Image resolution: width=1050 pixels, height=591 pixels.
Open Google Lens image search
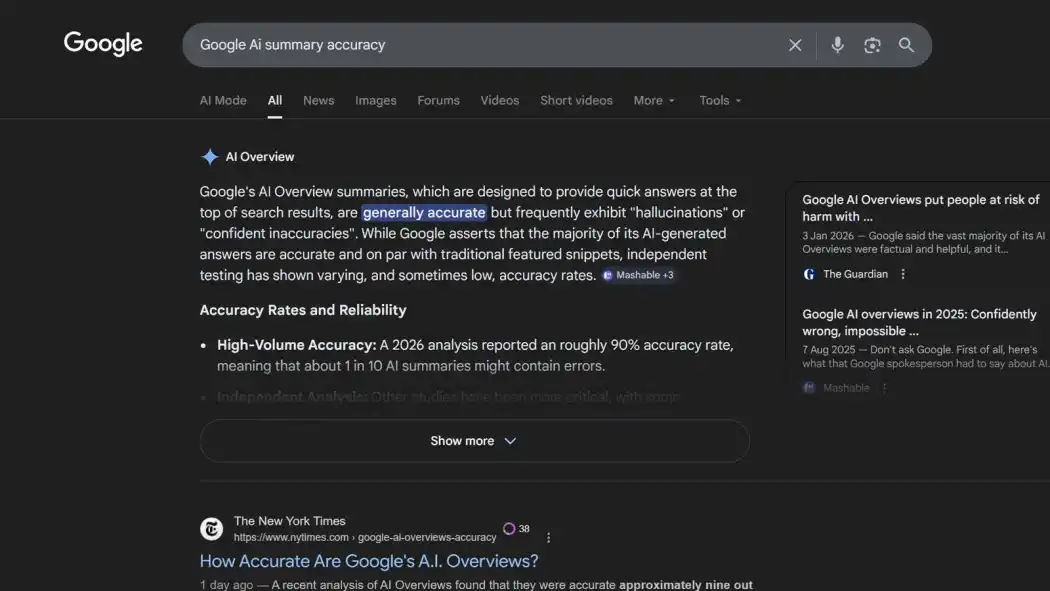[x=871, y=44]
